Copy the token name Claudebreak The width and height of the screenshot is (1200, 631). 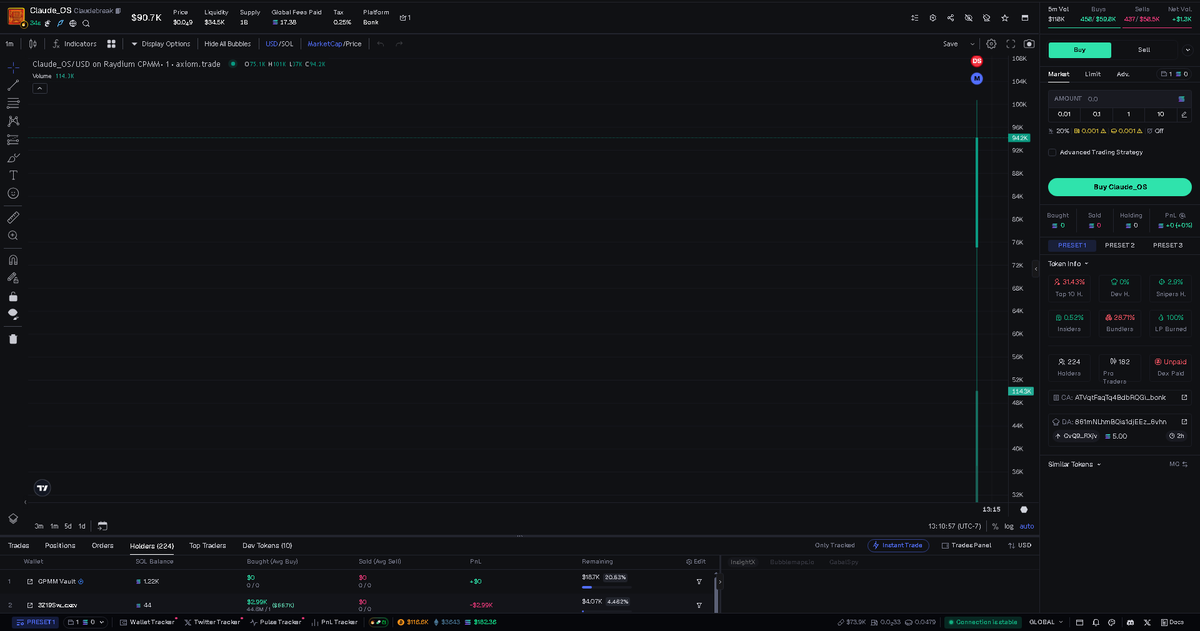(97, 10)
